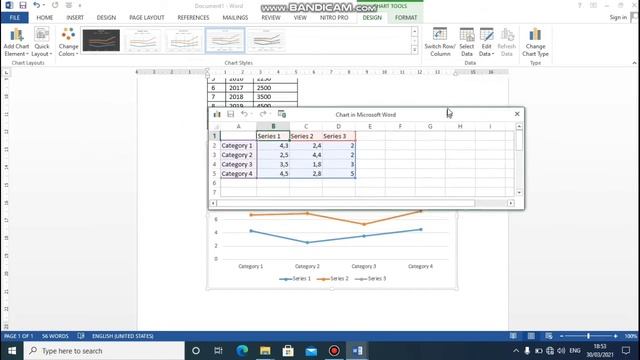This screenshot has height=360, width=640.
Task: Open the FILE tab
Action: pyautogui.click(x=15, y=18)
